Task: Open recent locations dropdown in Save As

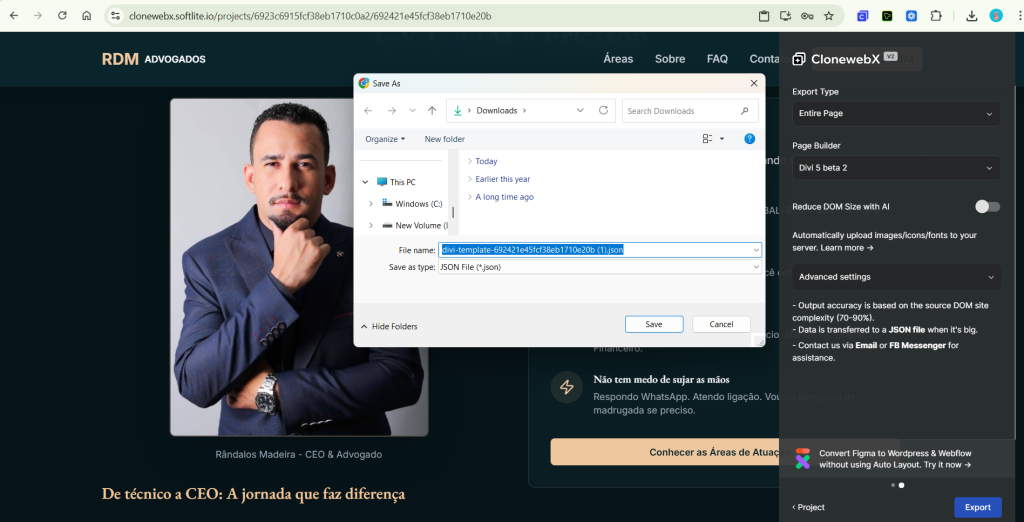Action: [412, 110]
